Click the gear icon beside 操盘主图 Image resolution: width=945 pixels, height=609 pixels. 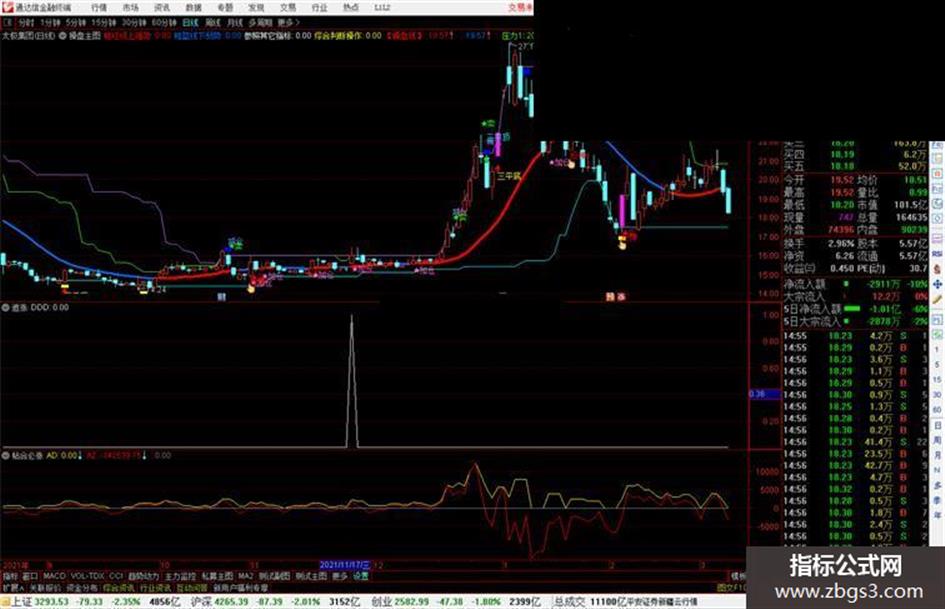(x=62, y=36)
